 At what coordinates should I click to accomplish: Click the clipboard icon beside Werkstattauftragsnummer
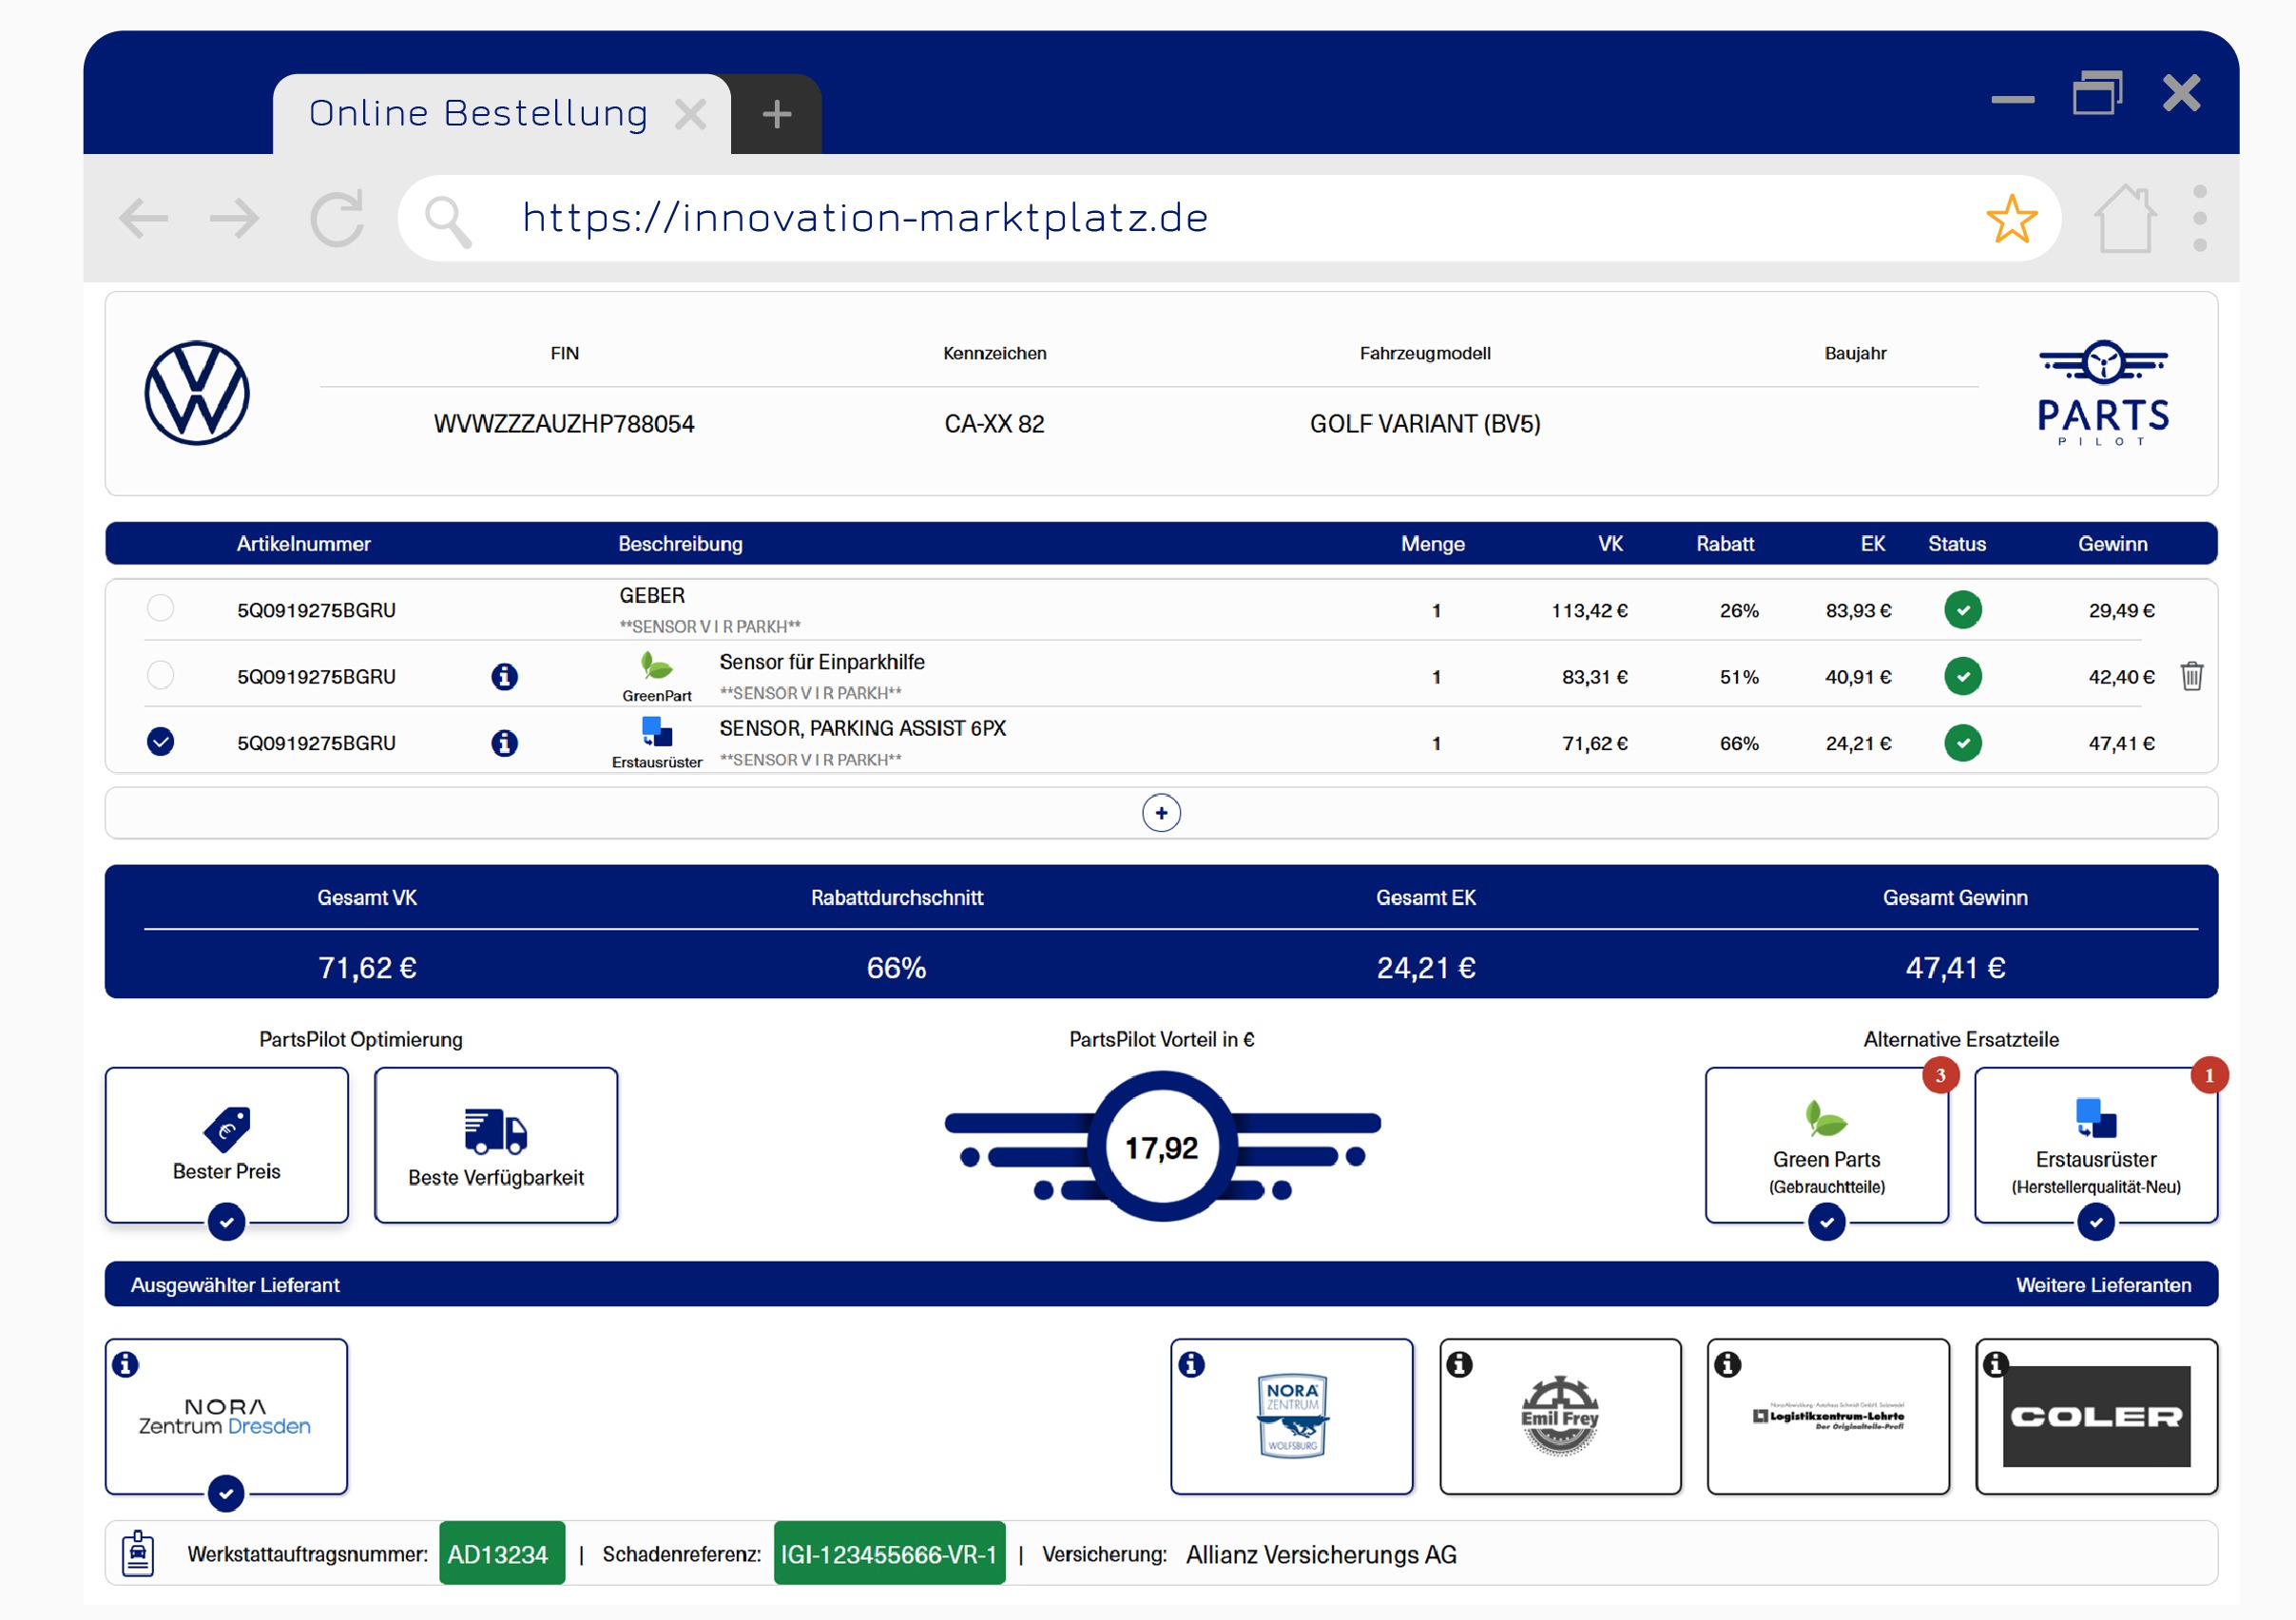click(138, 1553)
